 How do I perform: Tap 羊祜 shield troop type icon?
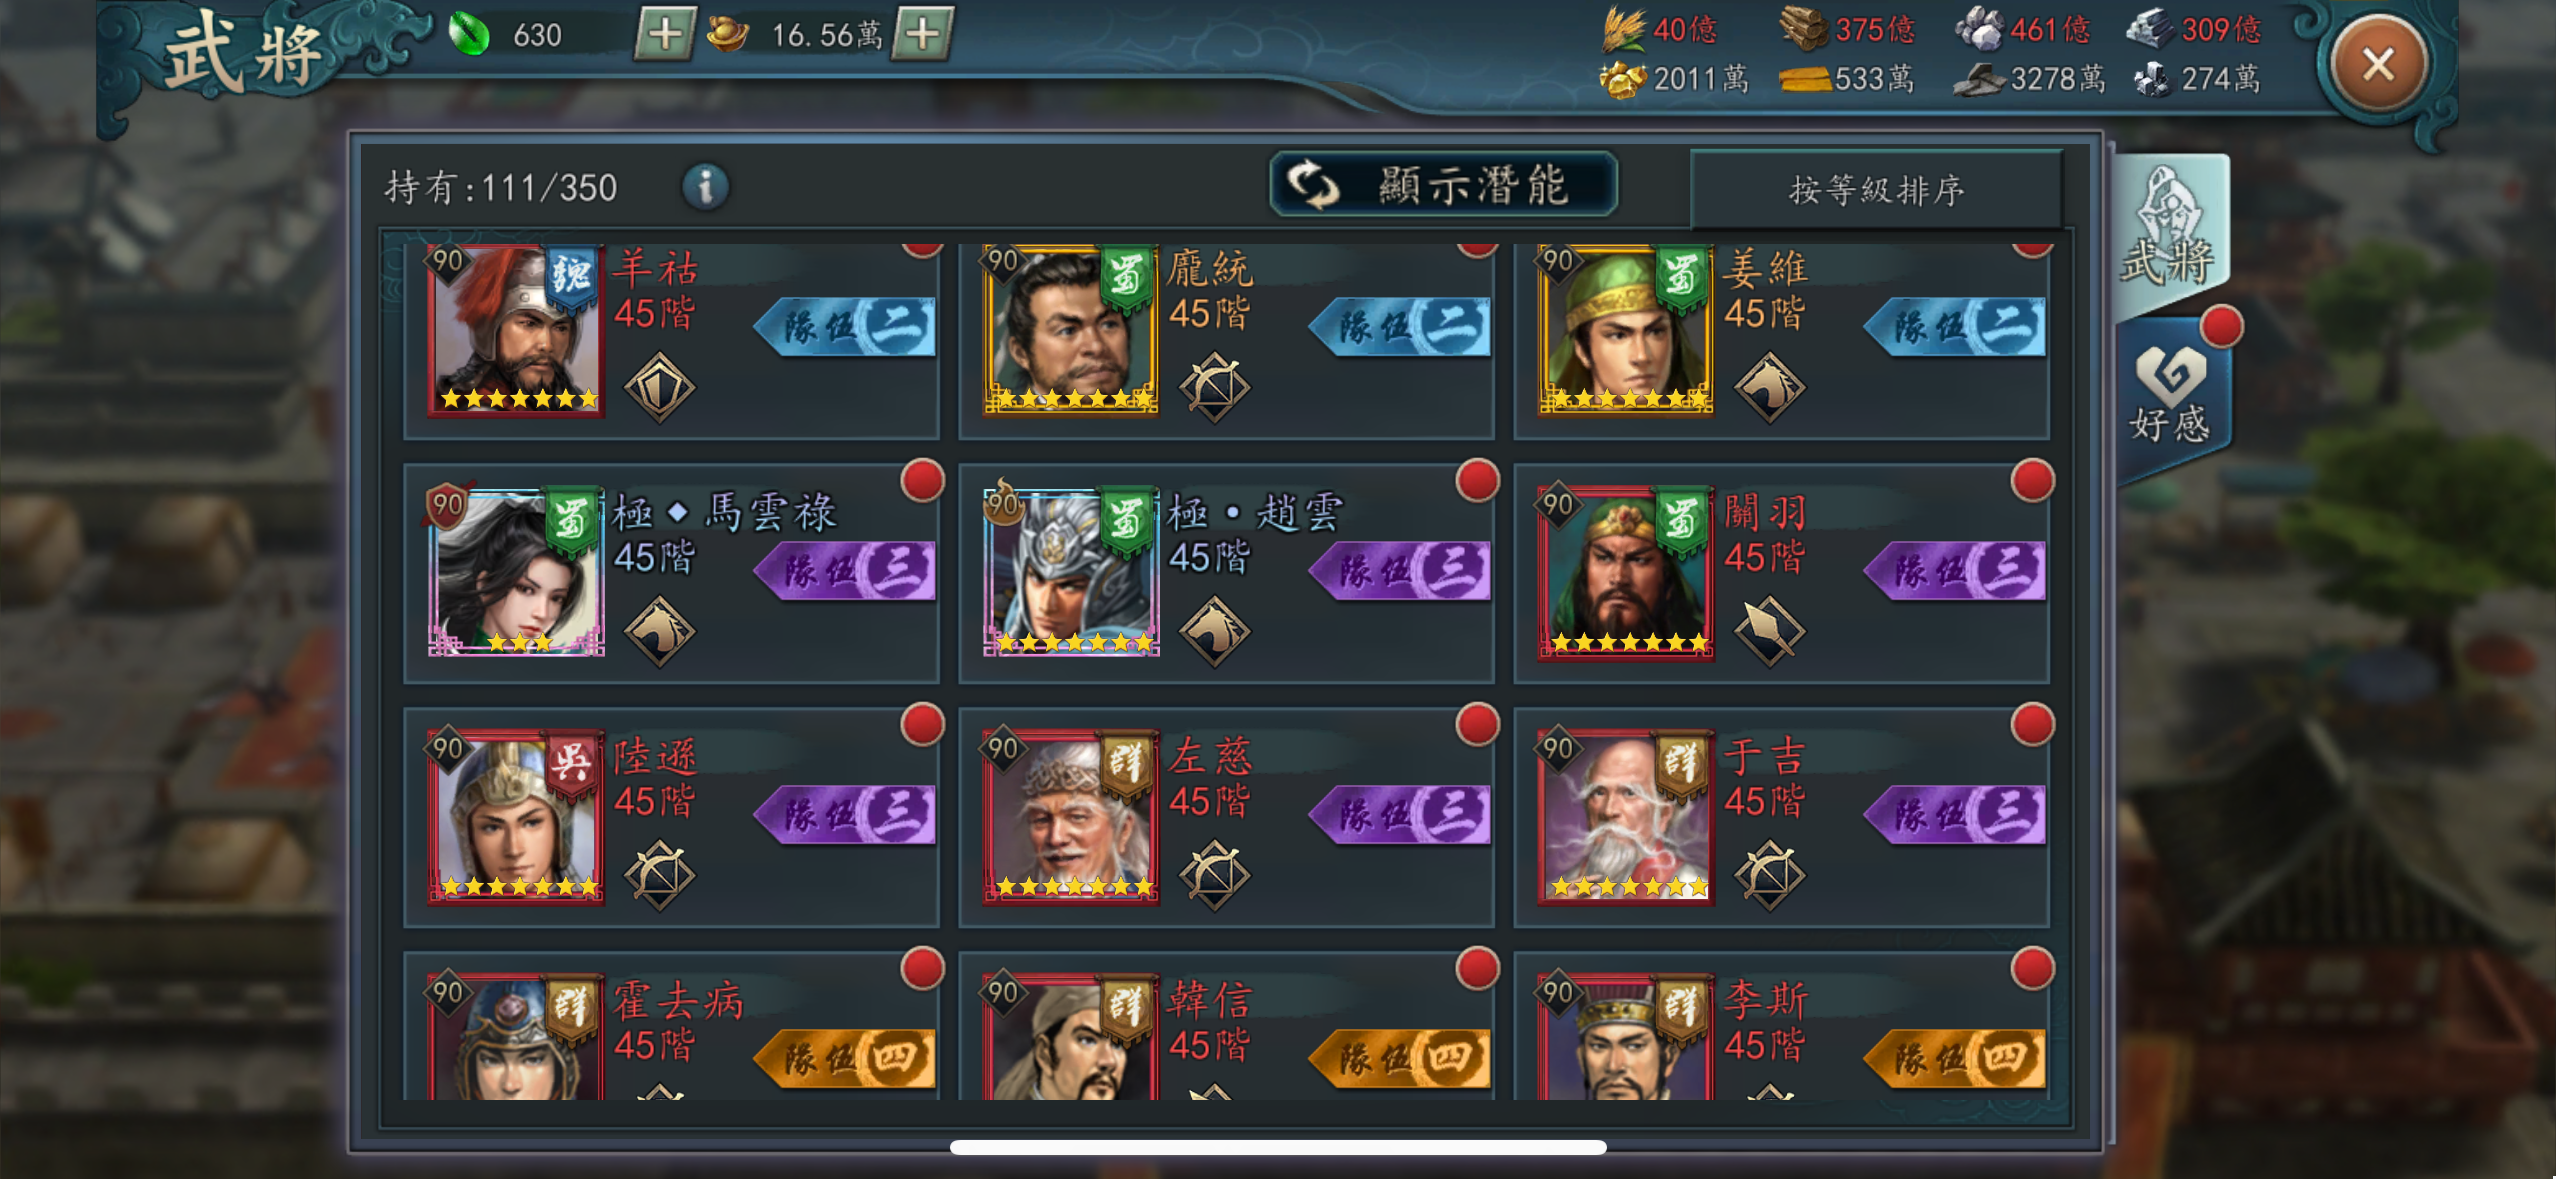[x=659, y=386]
